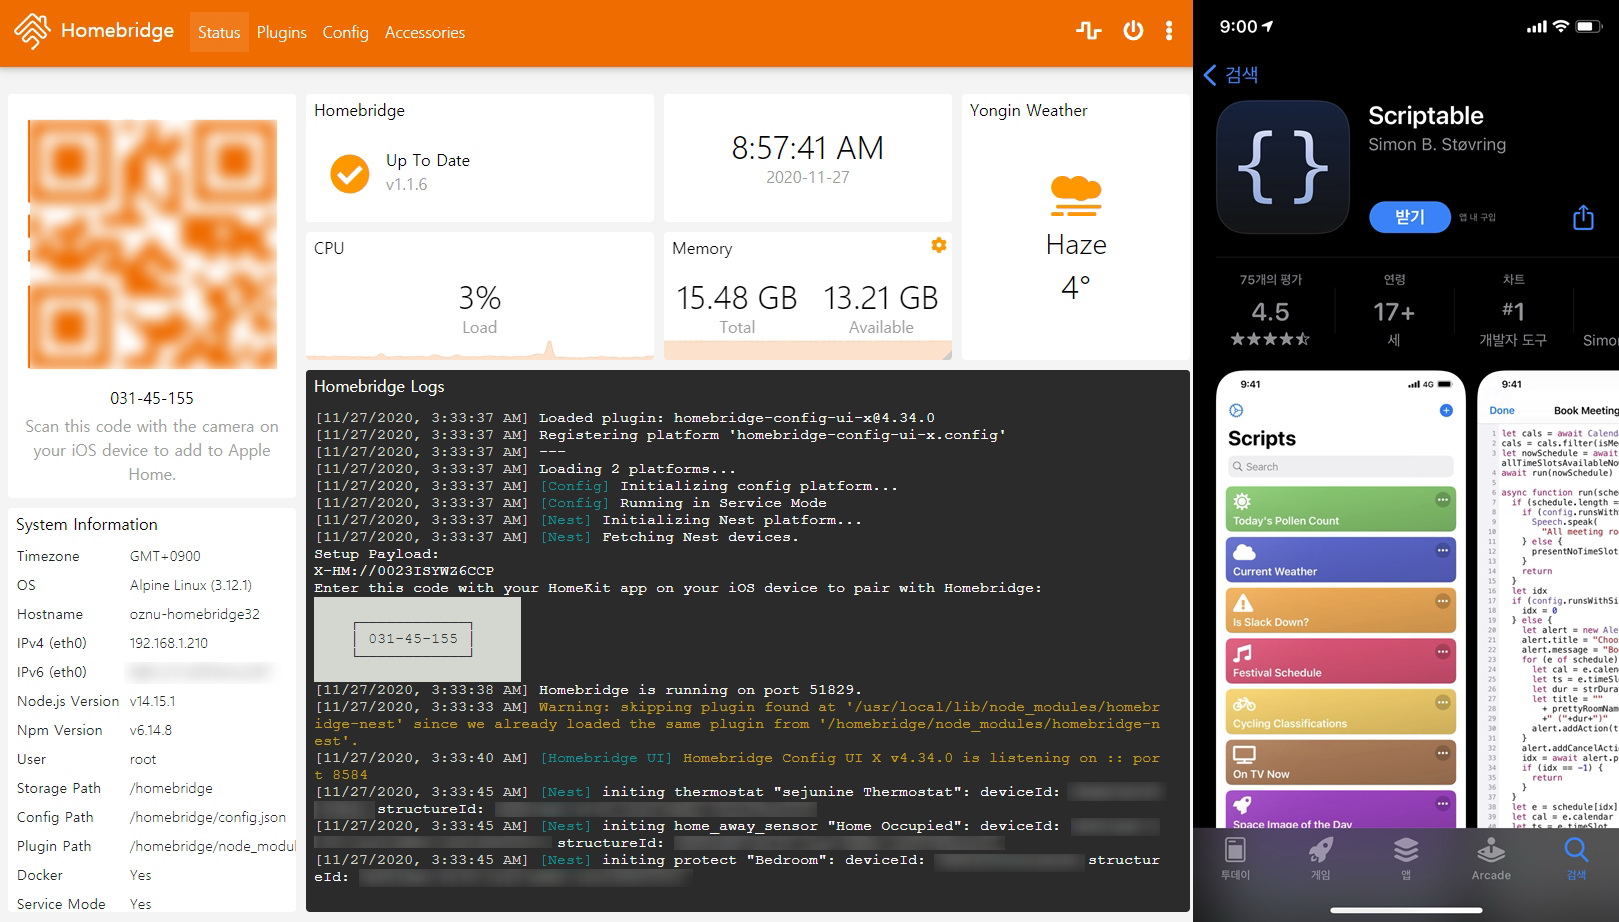Click the Storage Path /homebridge value
The image size is (1619, 922).
tap(171, 788)
